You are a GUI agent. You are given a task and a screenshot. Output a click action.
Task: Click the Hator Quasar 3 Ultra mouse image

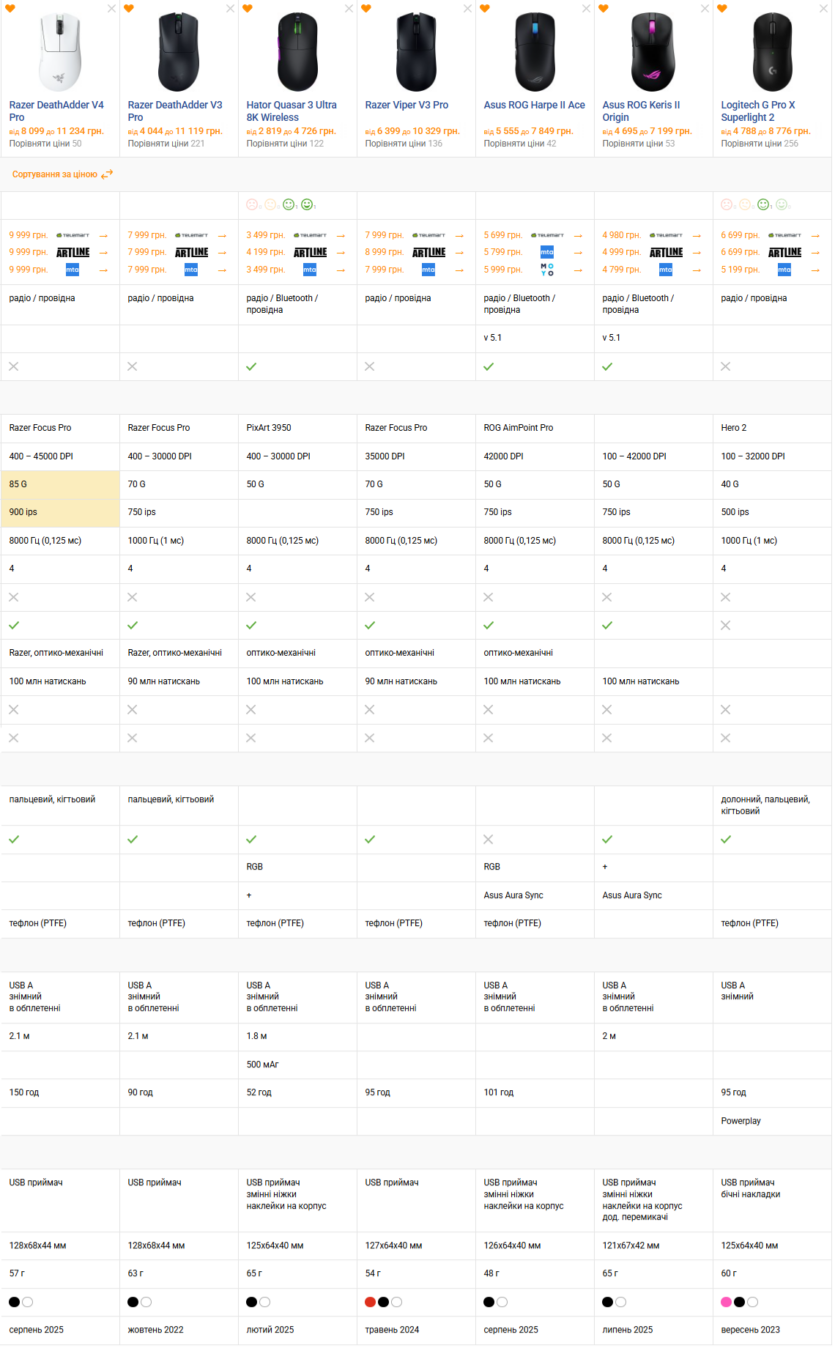296,52
